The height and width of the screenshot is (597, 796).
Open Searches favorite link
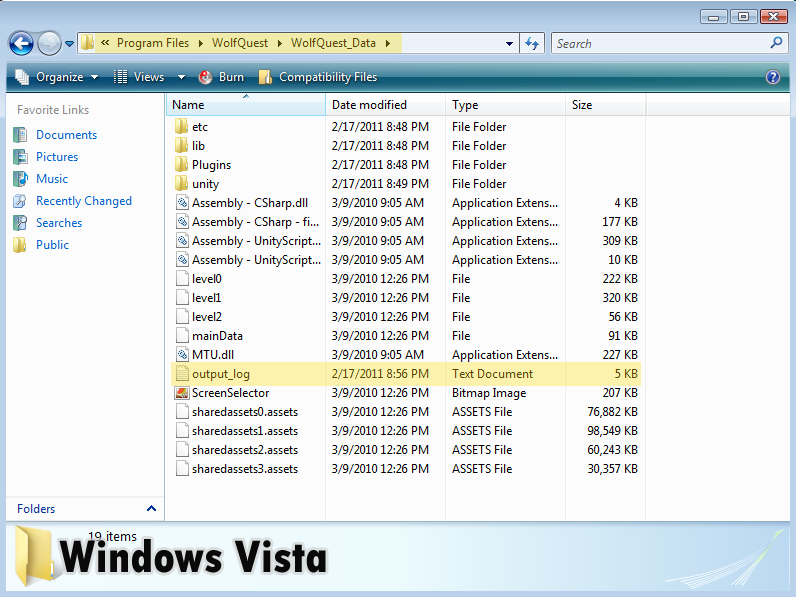tap(59, 223)
